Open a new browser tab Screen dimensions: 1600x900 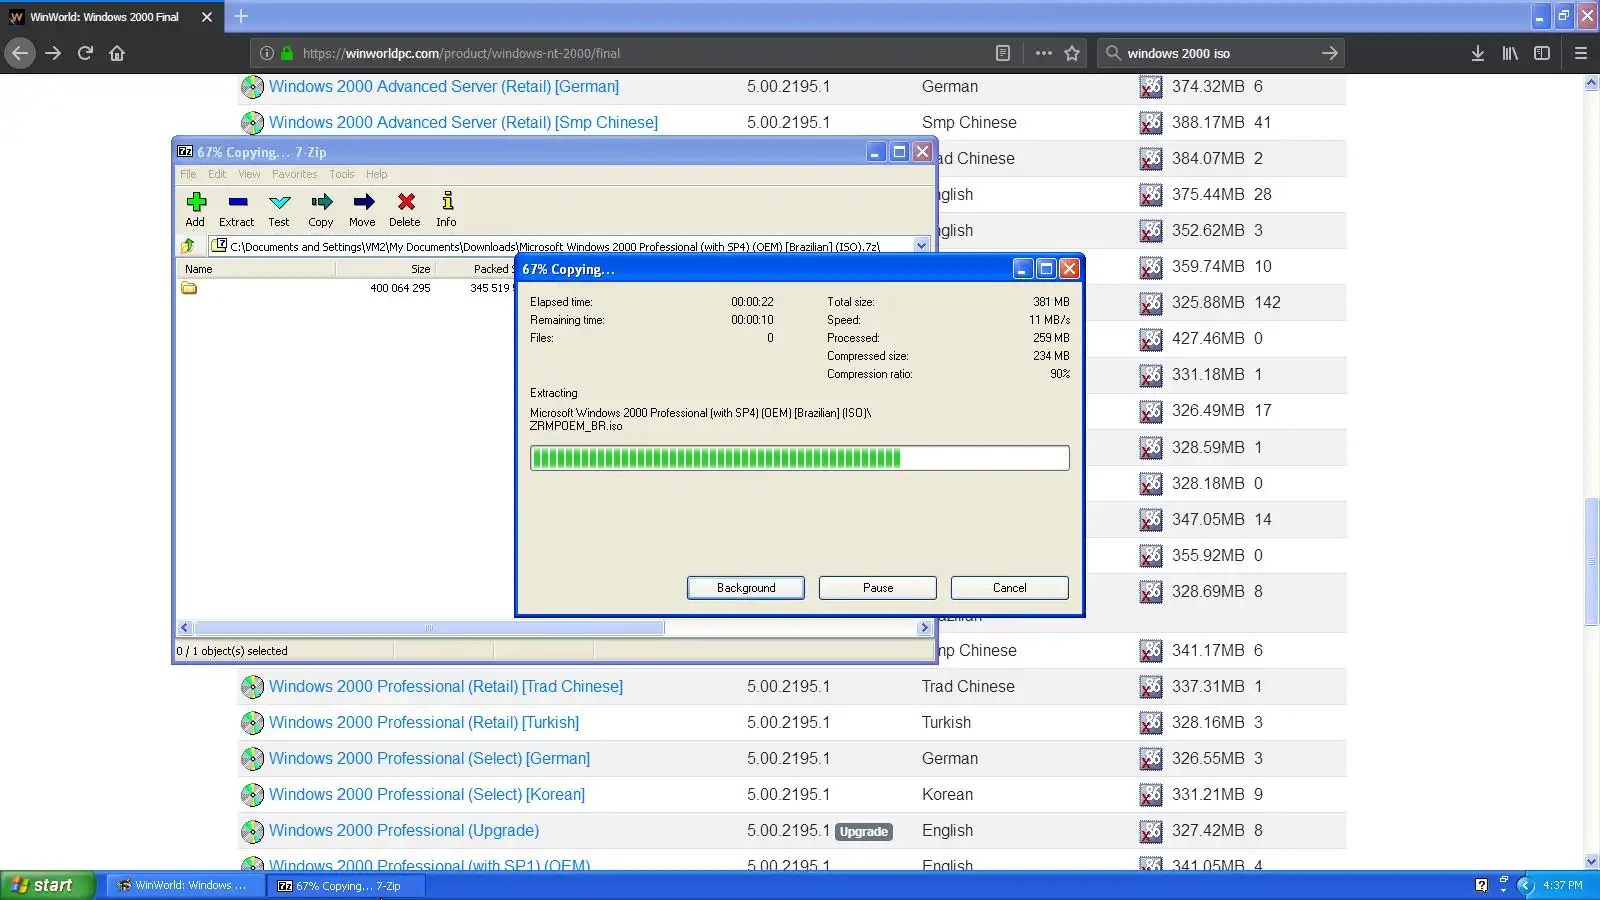click(241, 16)
